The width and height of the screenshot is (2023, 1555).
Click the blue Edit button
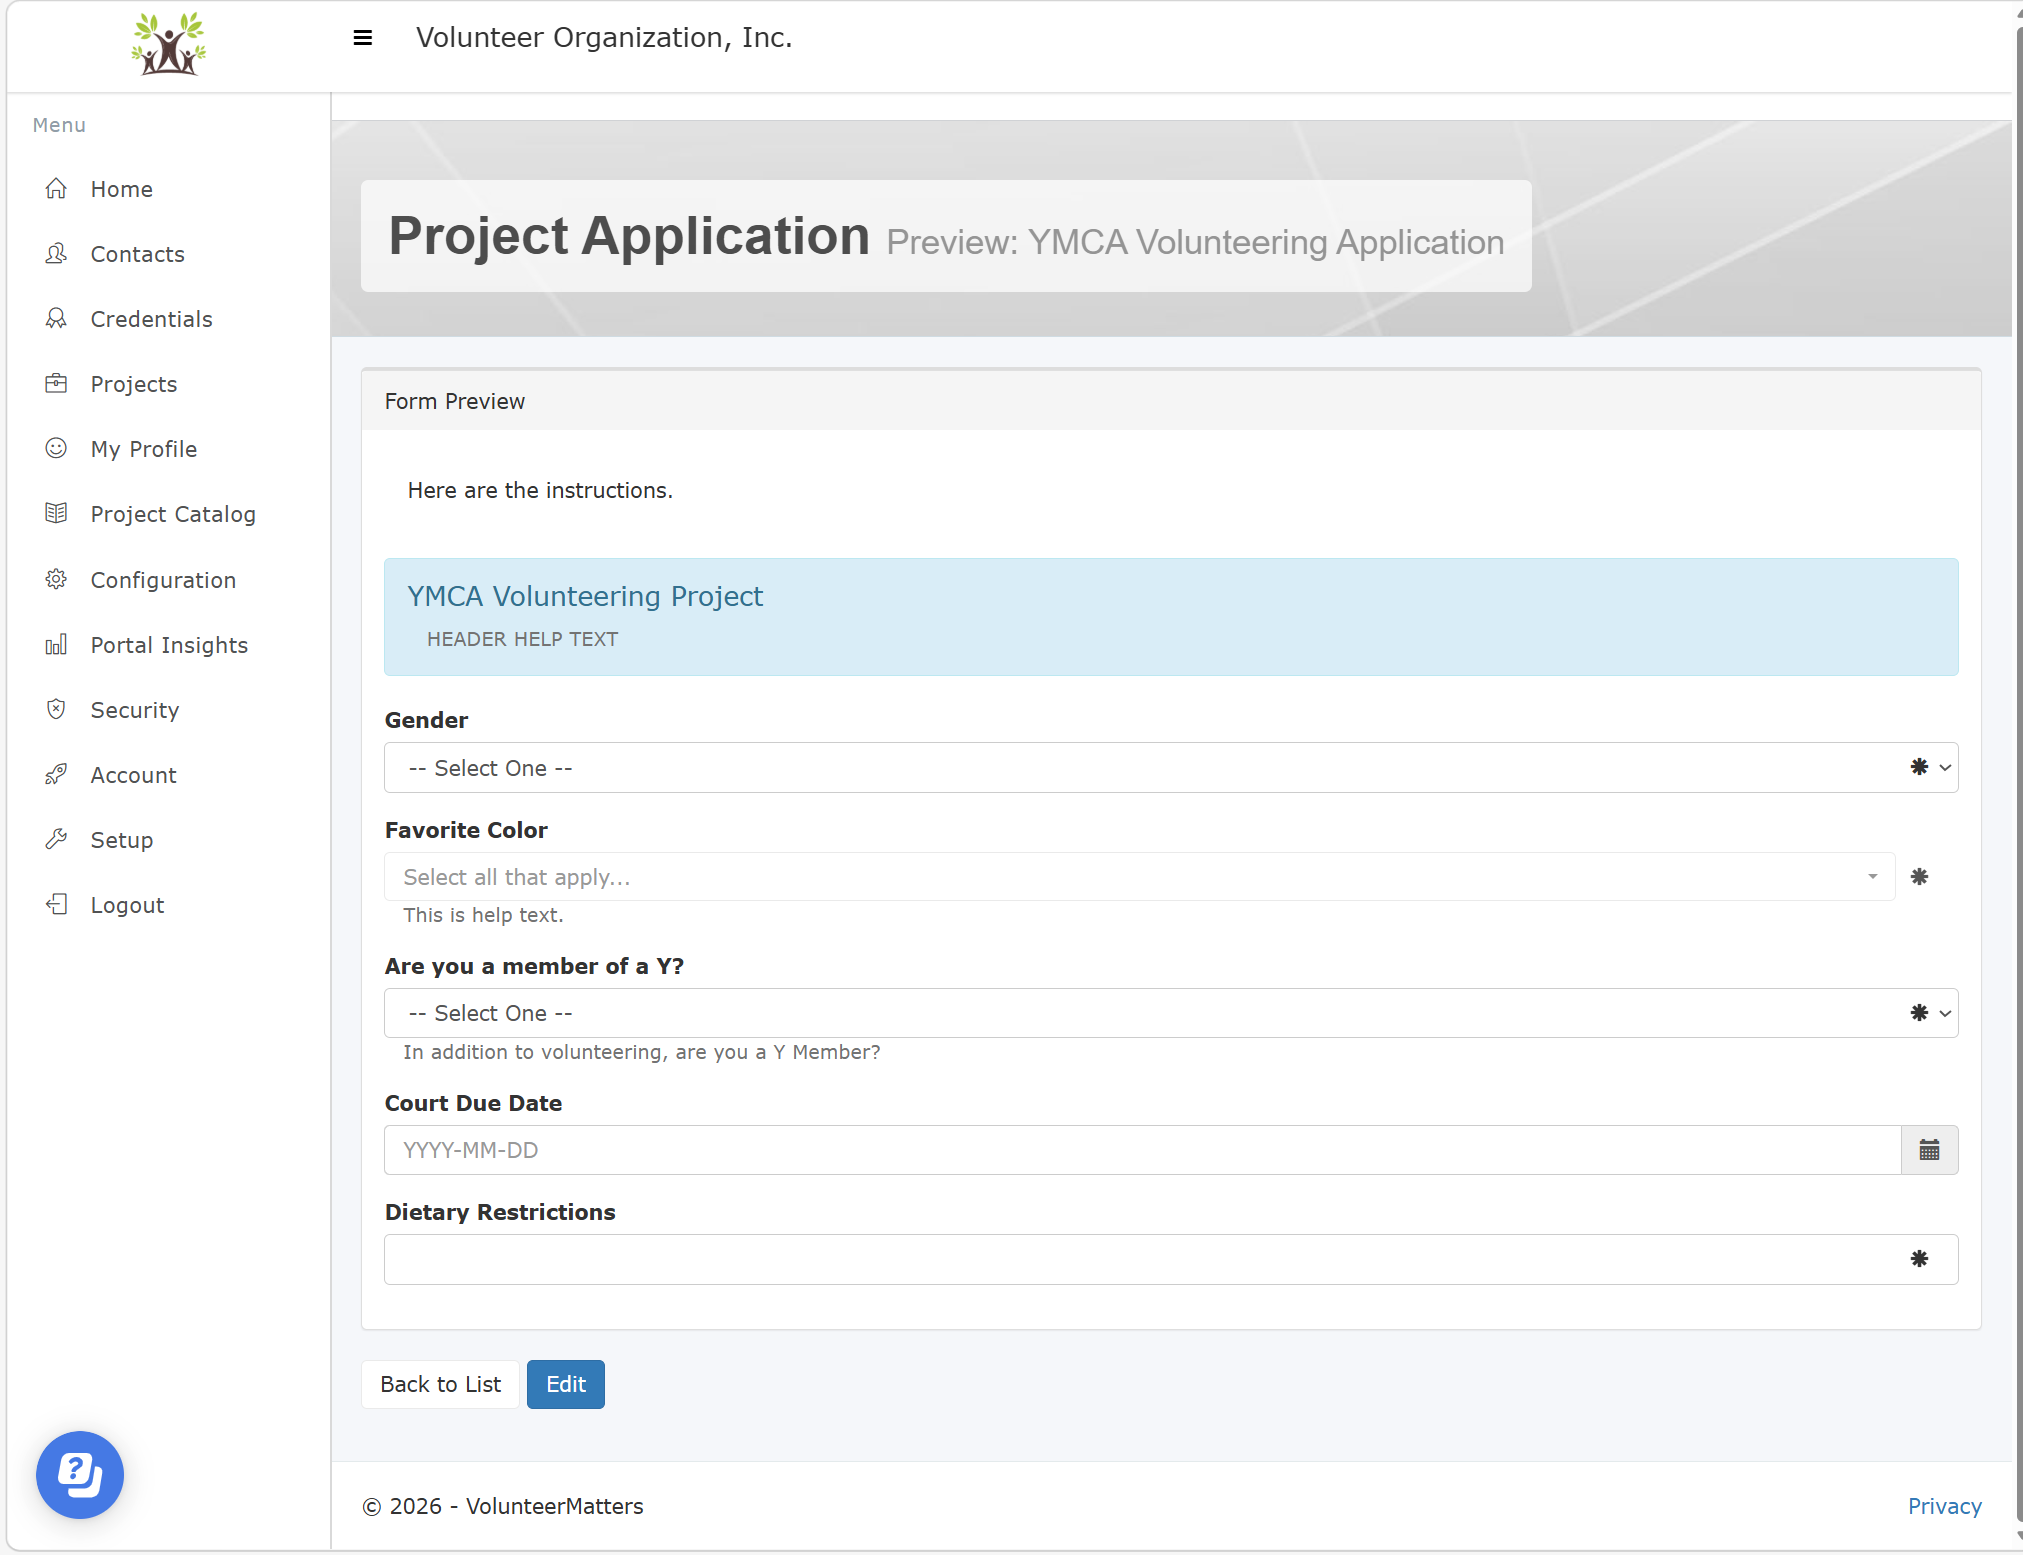pos(566,1384)
